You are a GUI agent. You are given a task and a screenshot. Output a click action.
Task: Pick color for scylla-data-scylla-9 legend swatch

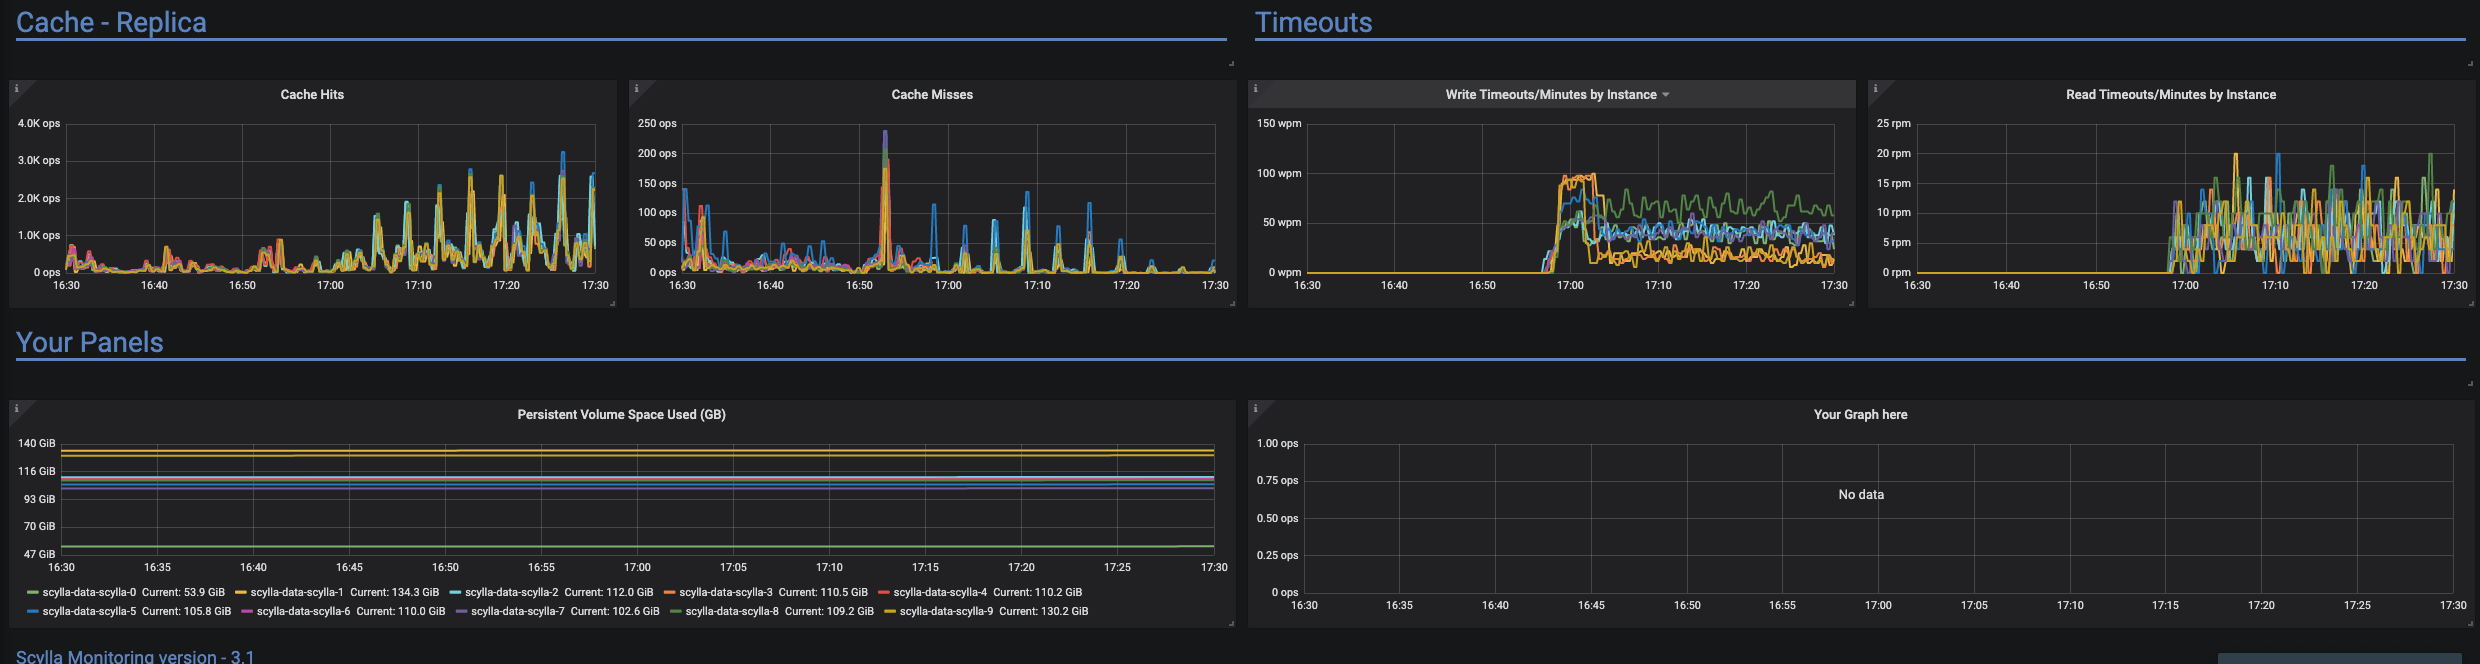click(x=890, y=611)
